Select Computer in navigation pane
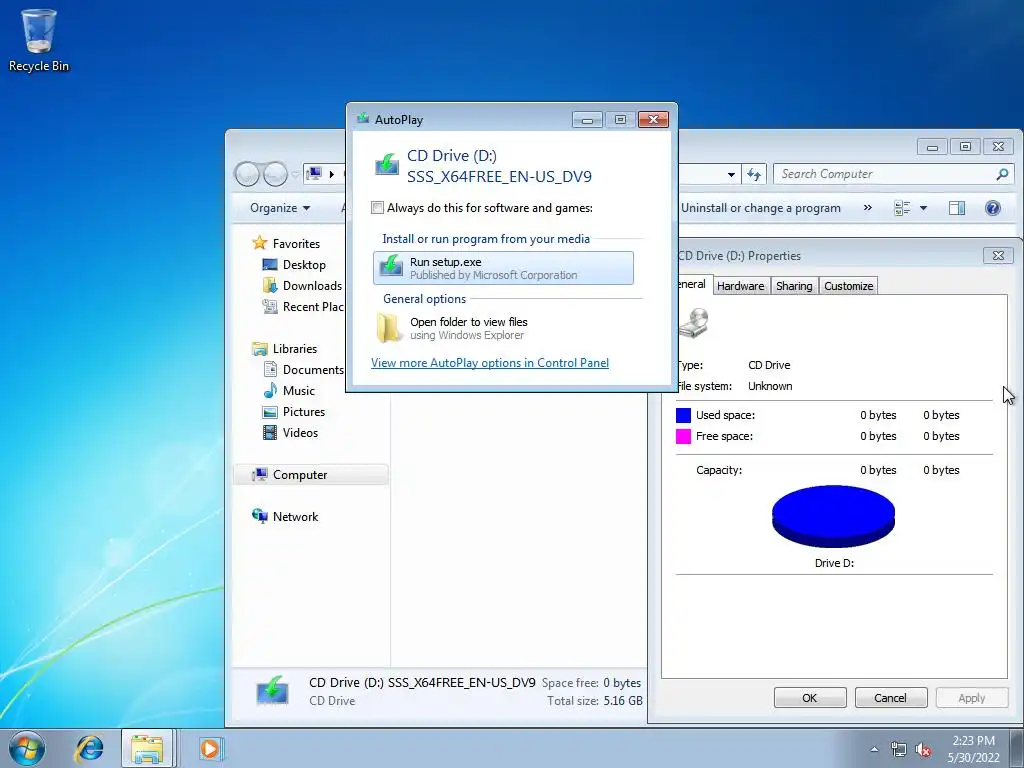Viewport: 1024px width, 768px height. pos(311,475)
